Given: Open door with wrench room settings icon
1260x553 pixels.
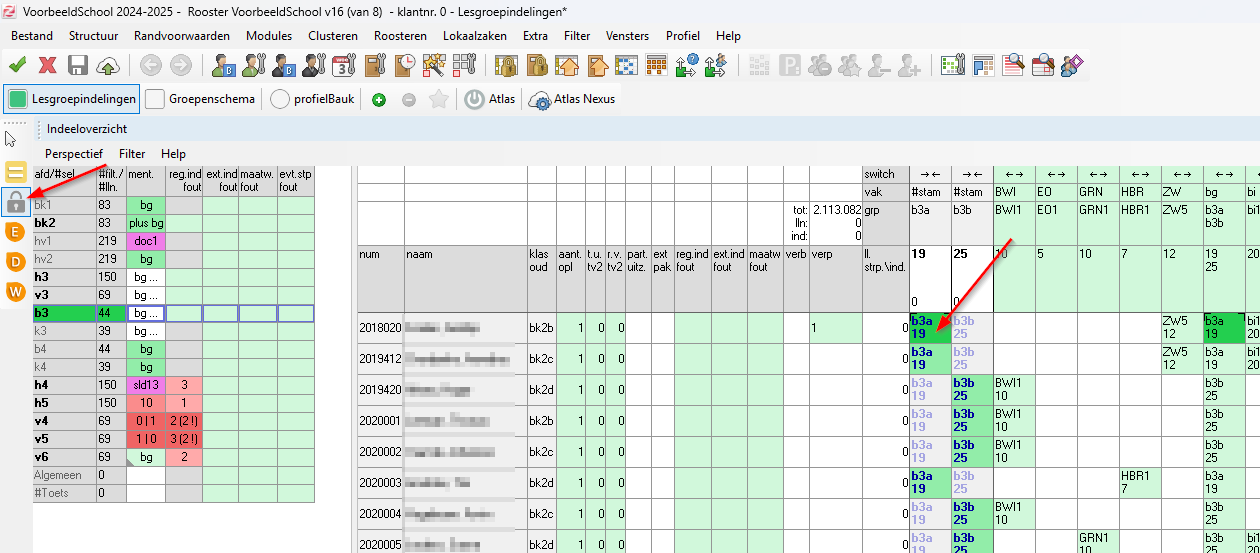Looking at the screenshot, I should 375,66.
